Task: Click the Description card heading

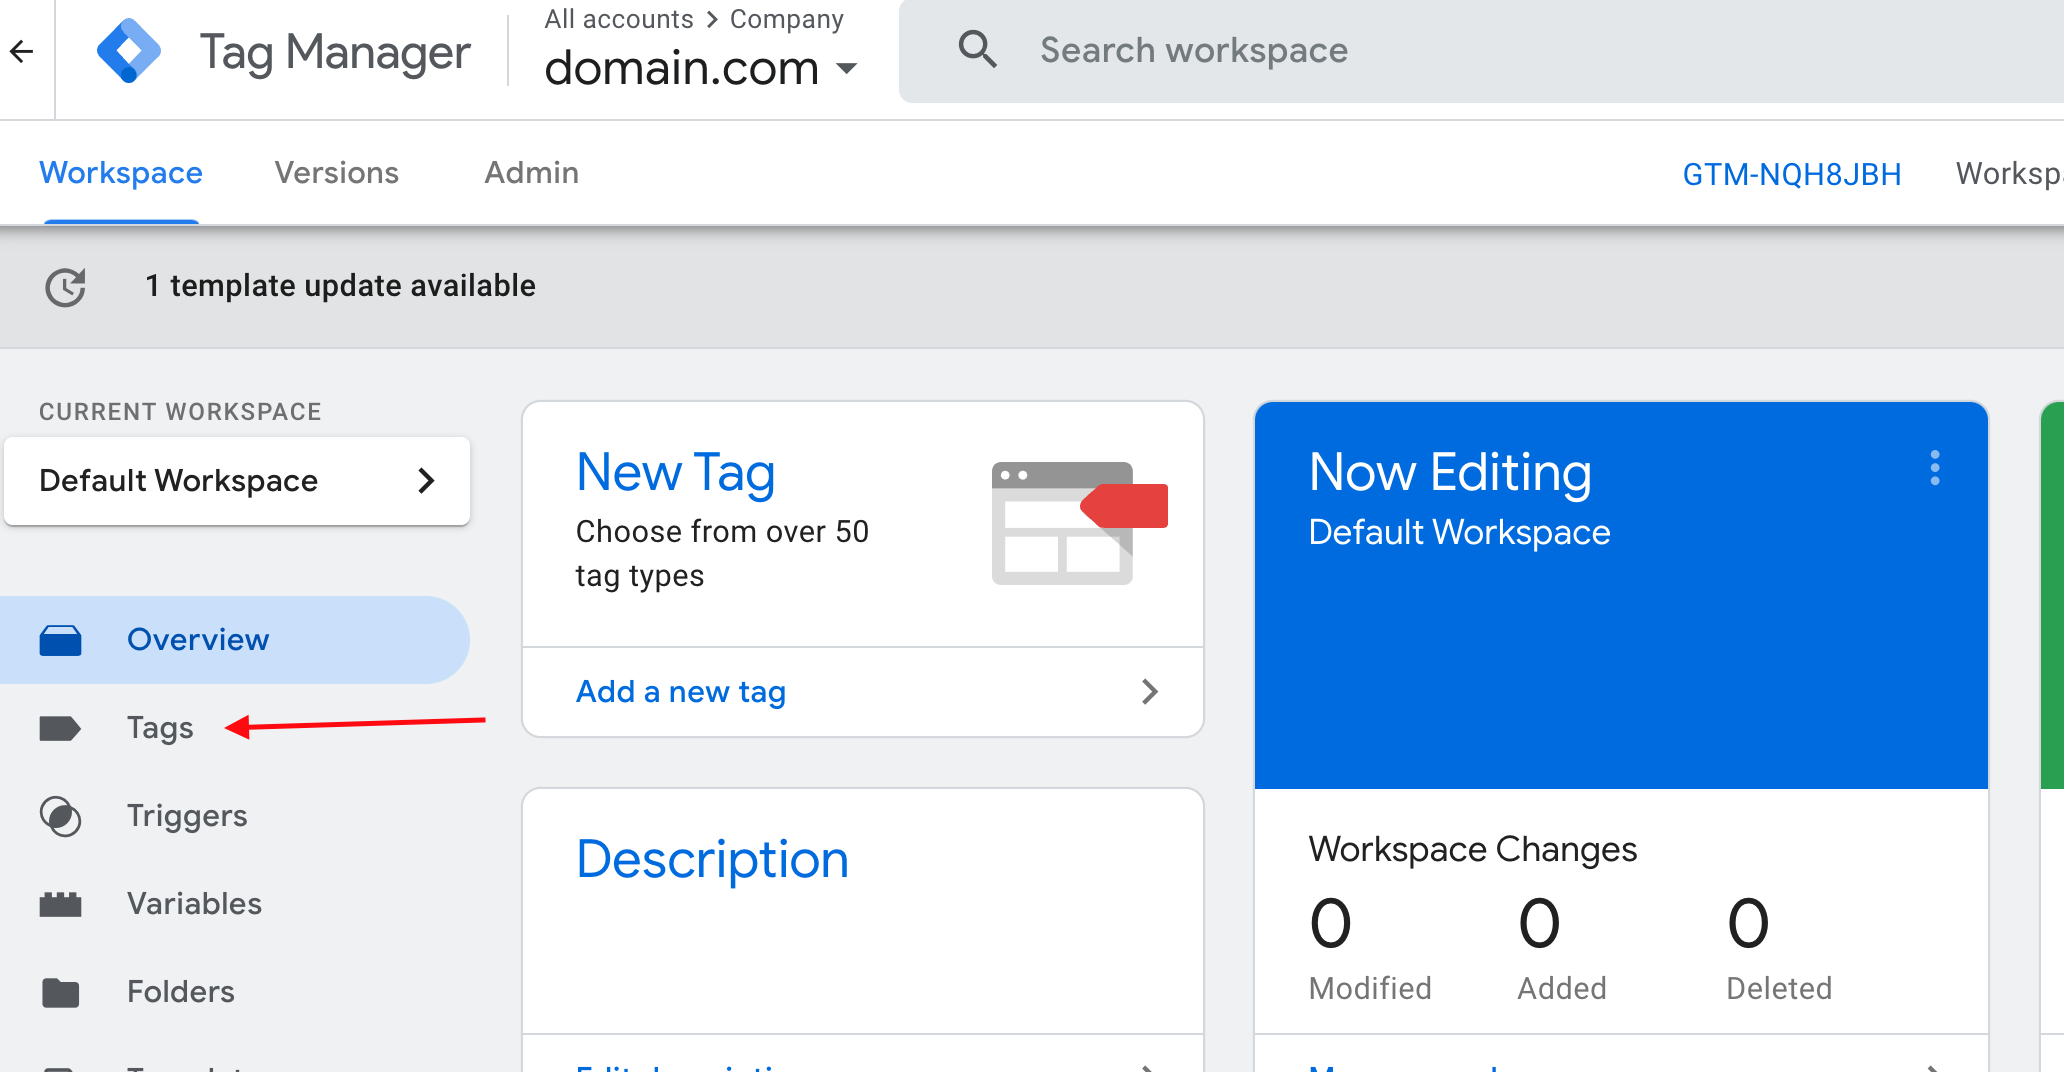Action: (713, 859)
